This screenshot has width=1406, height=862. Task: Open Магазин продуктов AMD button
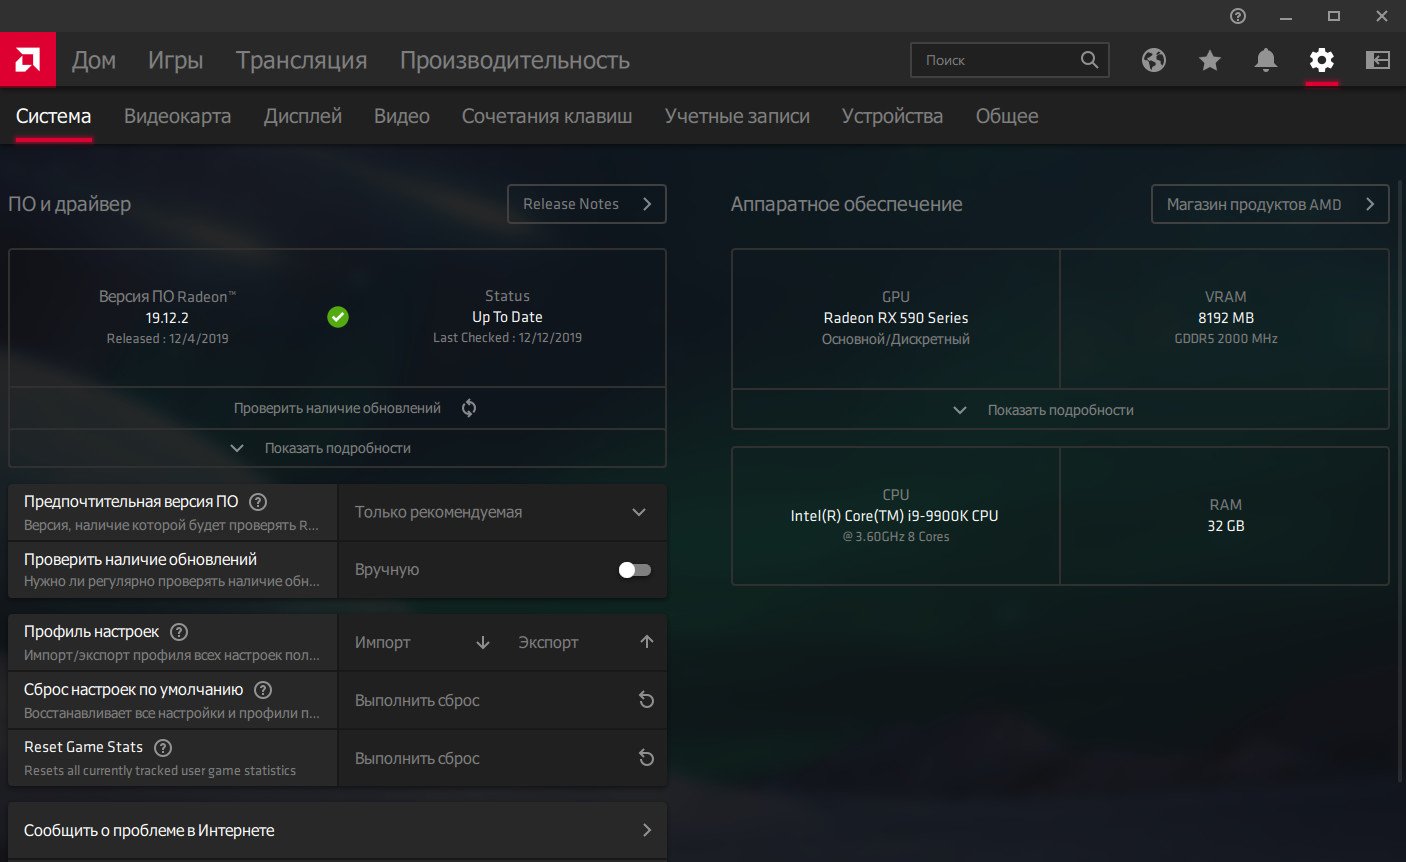[1269, 204]
